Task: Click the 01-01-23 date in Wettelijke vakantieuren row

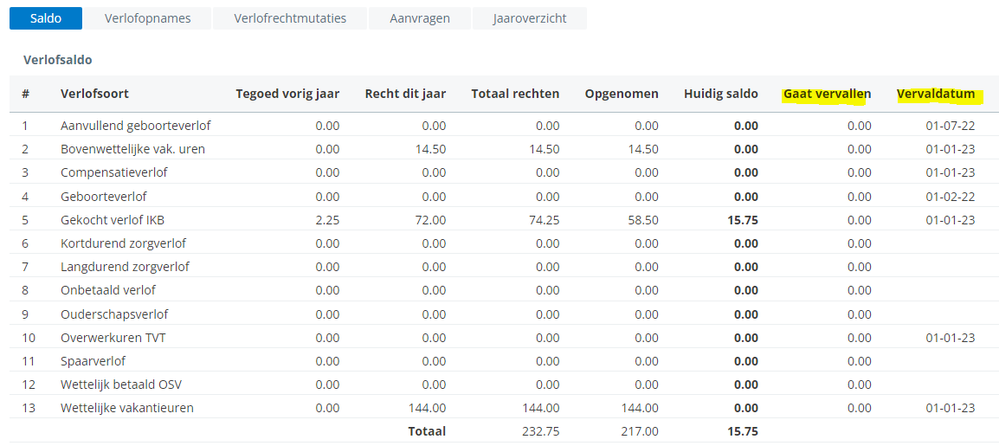Action: [950, 408]
